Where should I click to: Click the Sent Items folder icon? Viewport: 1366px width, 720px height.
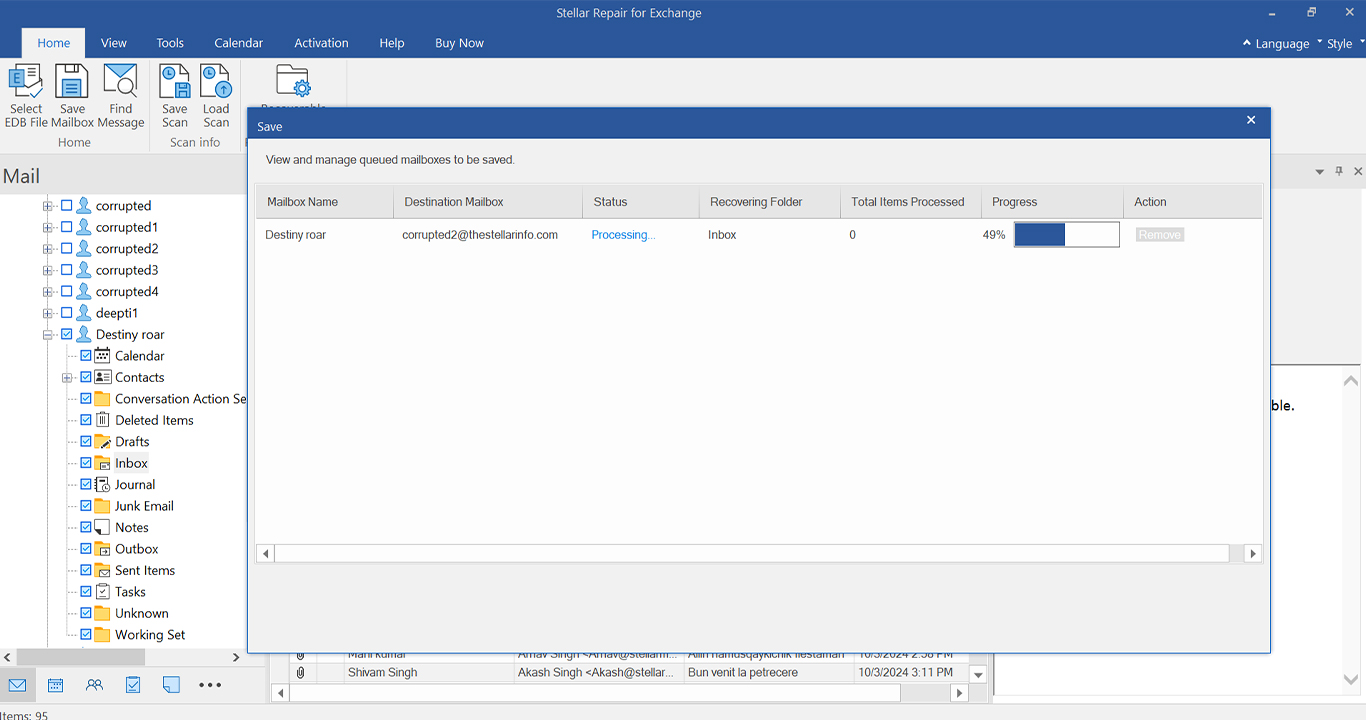[x=102, y=570]
